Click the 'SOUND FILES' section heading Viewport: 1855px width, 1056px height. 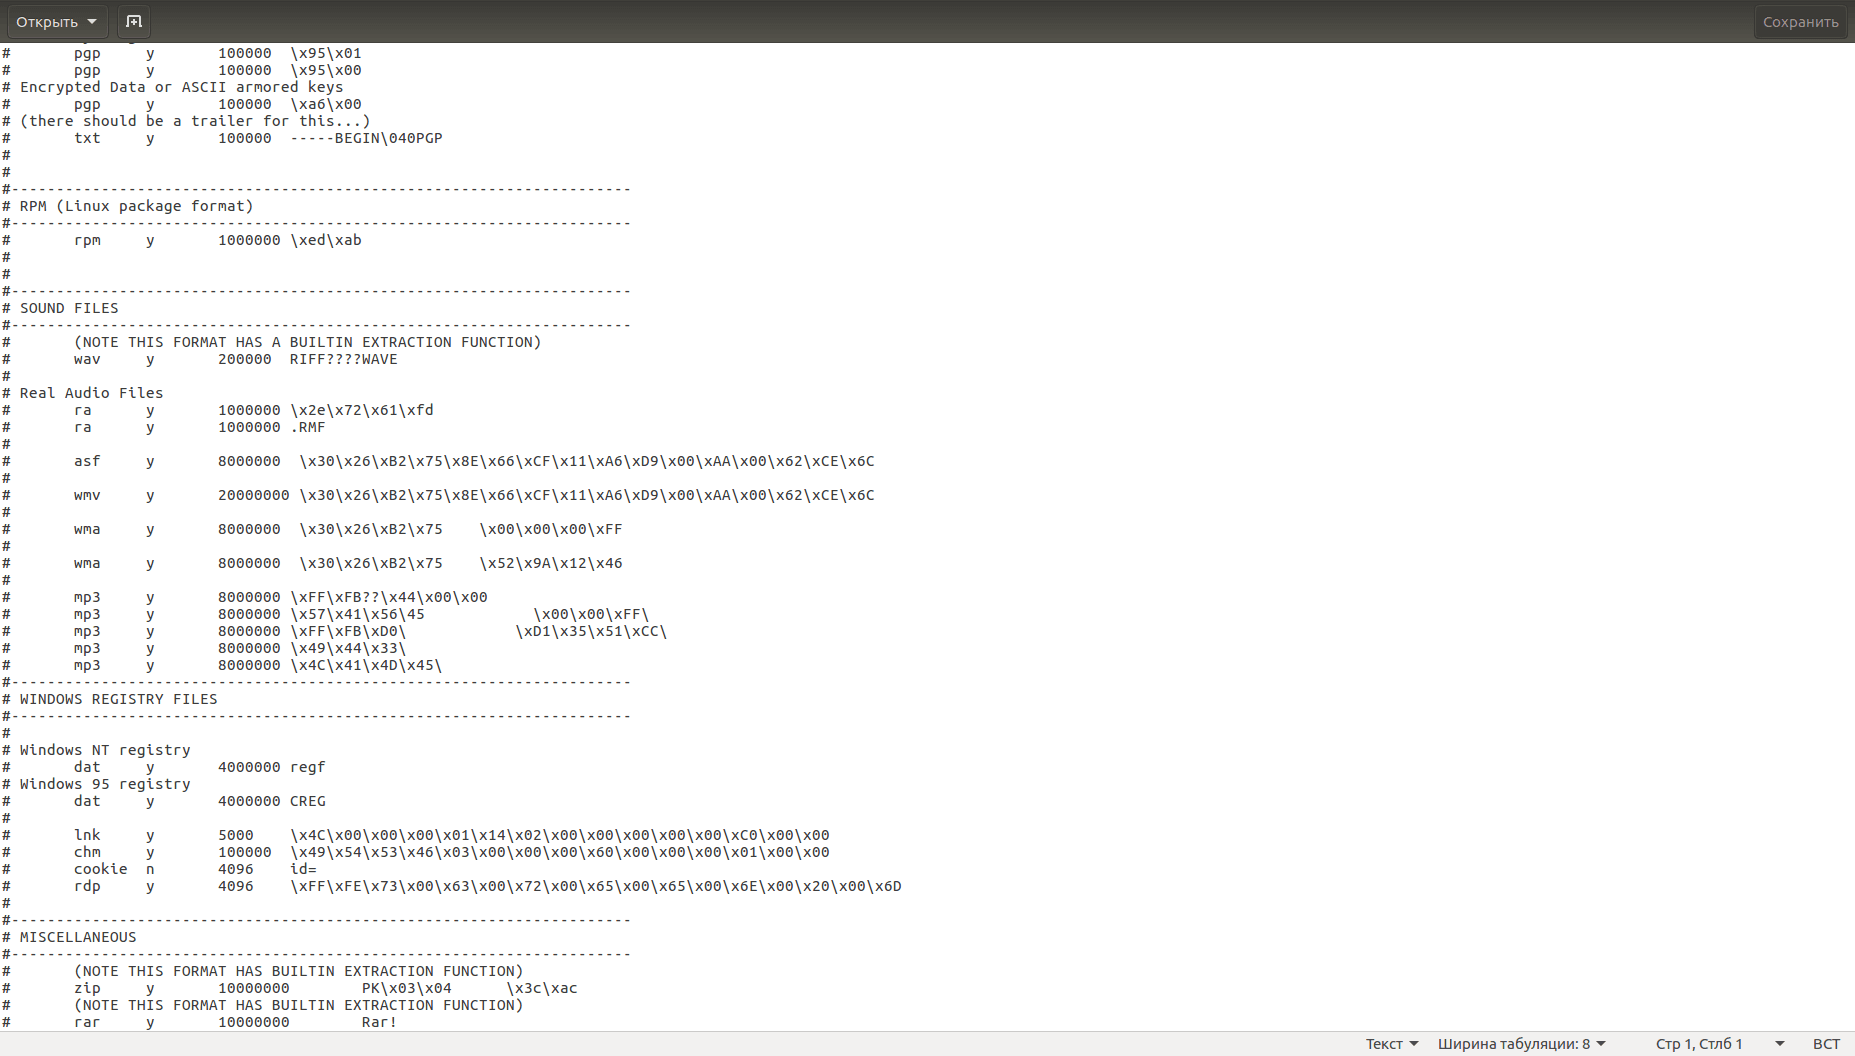tap(69, 308)
